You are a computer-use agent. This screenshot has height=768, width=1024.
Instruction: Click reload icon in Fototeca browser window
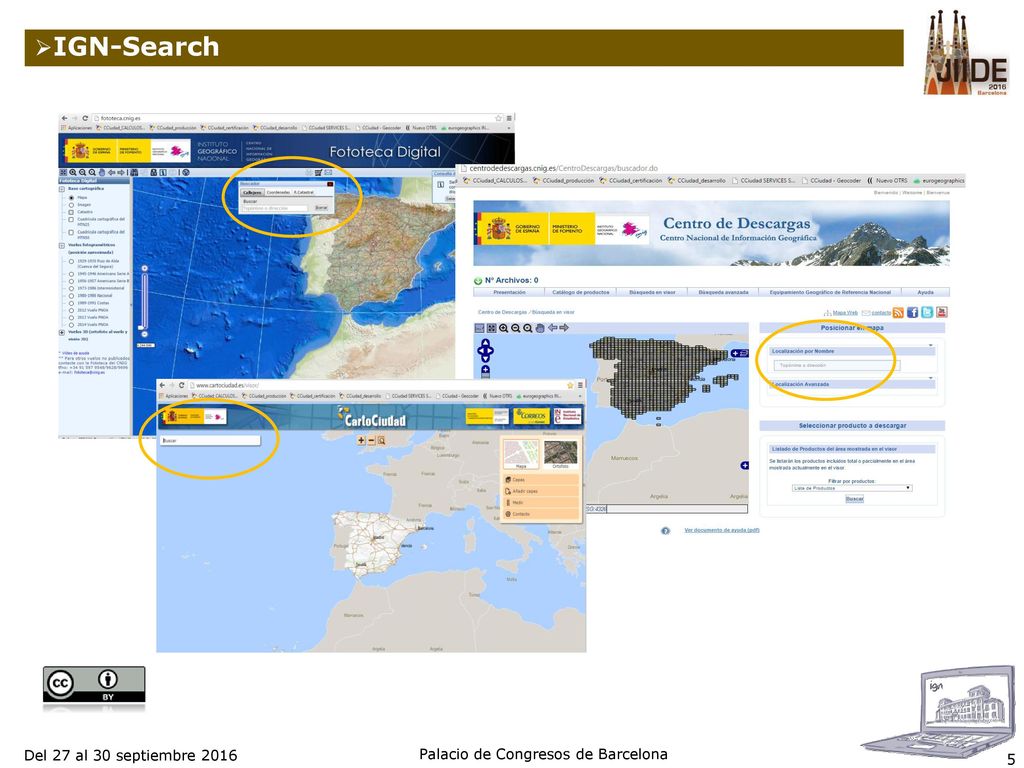coord(85,118)
